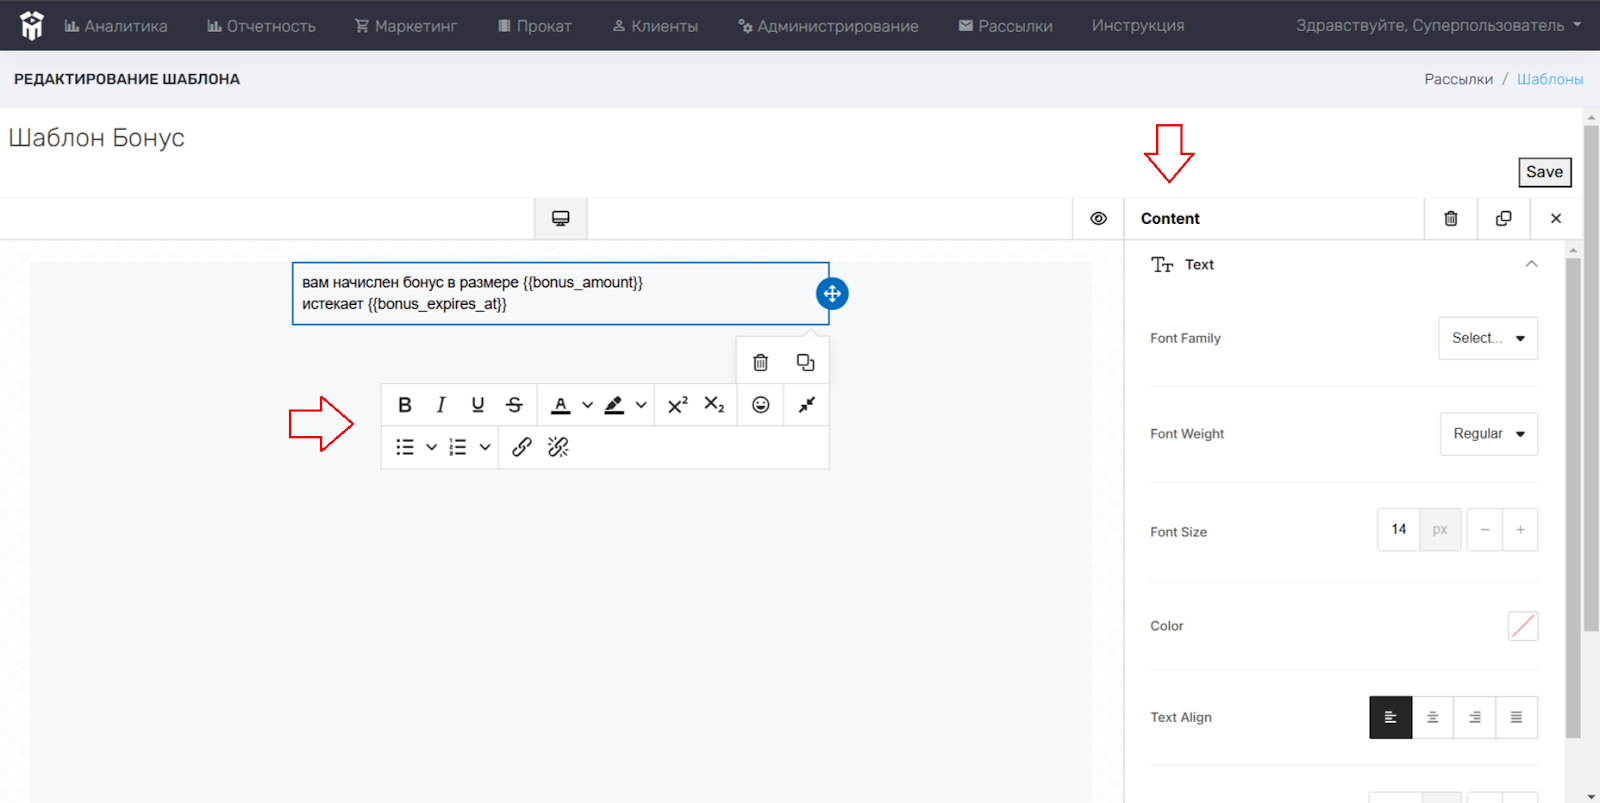Open the Администрирование menu
The height and width of the screenshot is (803, 1600).
coord(828,26)
